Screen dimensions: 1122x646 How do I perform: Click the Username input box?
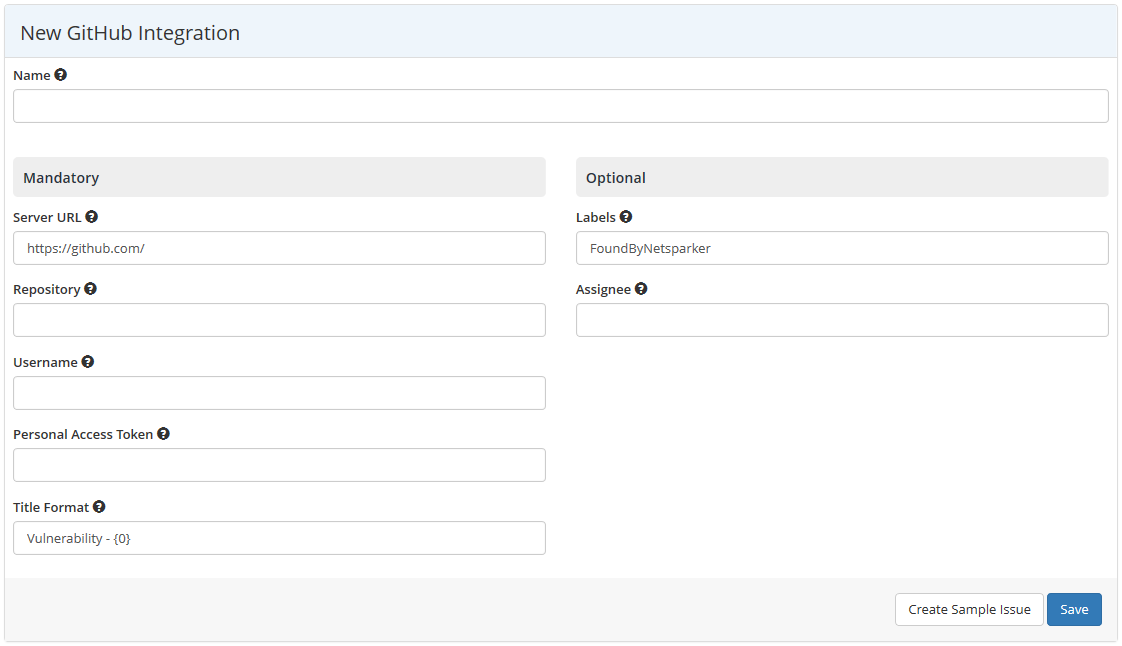[279, 392]
